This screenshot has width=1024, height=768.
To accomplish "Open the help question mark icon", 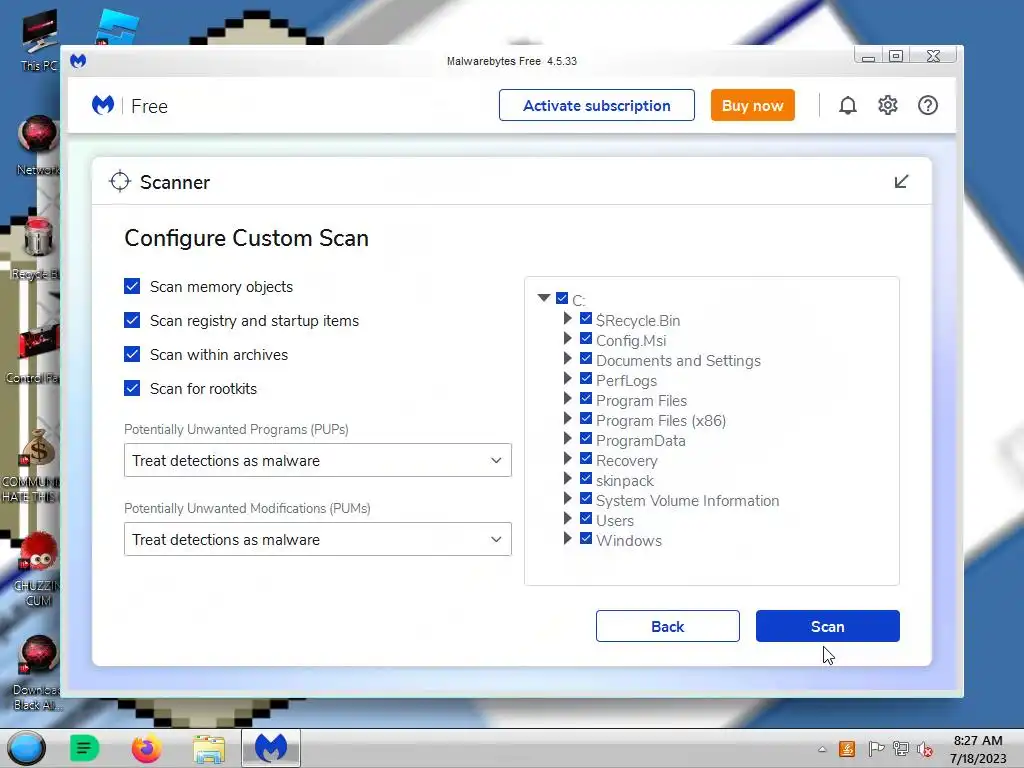I will 927,105.
